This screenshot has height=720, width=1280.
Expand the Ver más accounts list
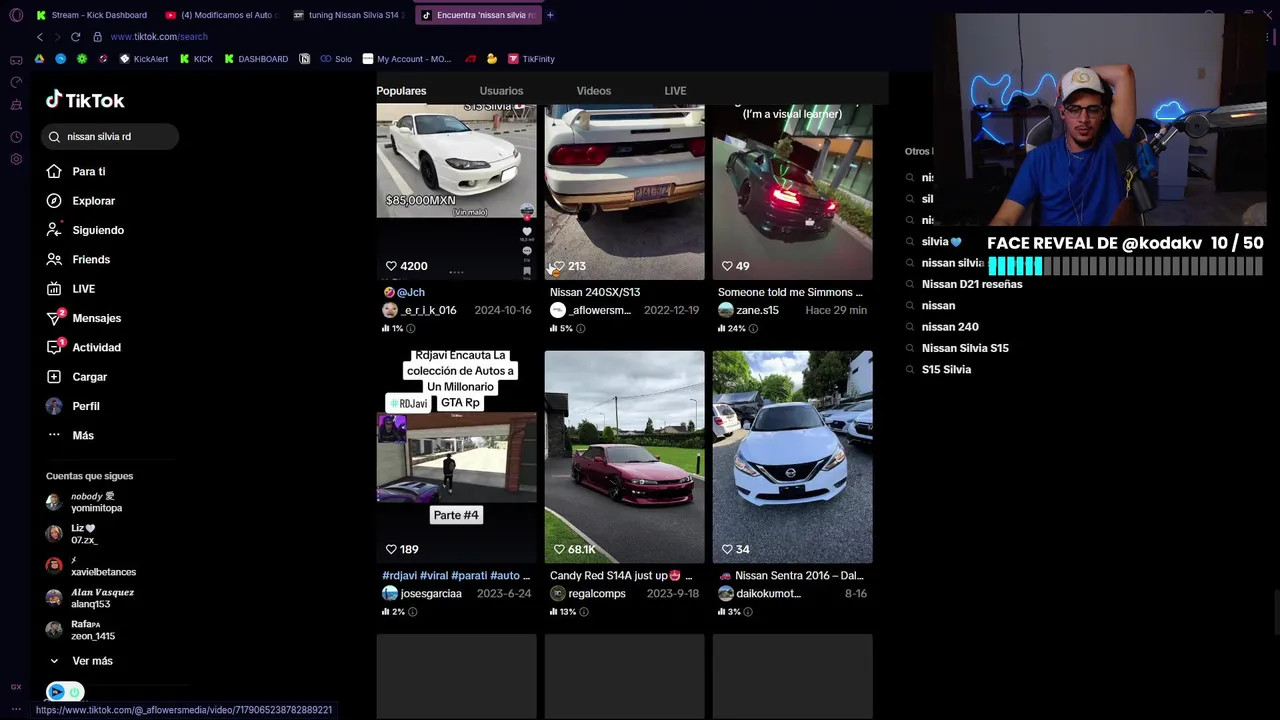82,661
